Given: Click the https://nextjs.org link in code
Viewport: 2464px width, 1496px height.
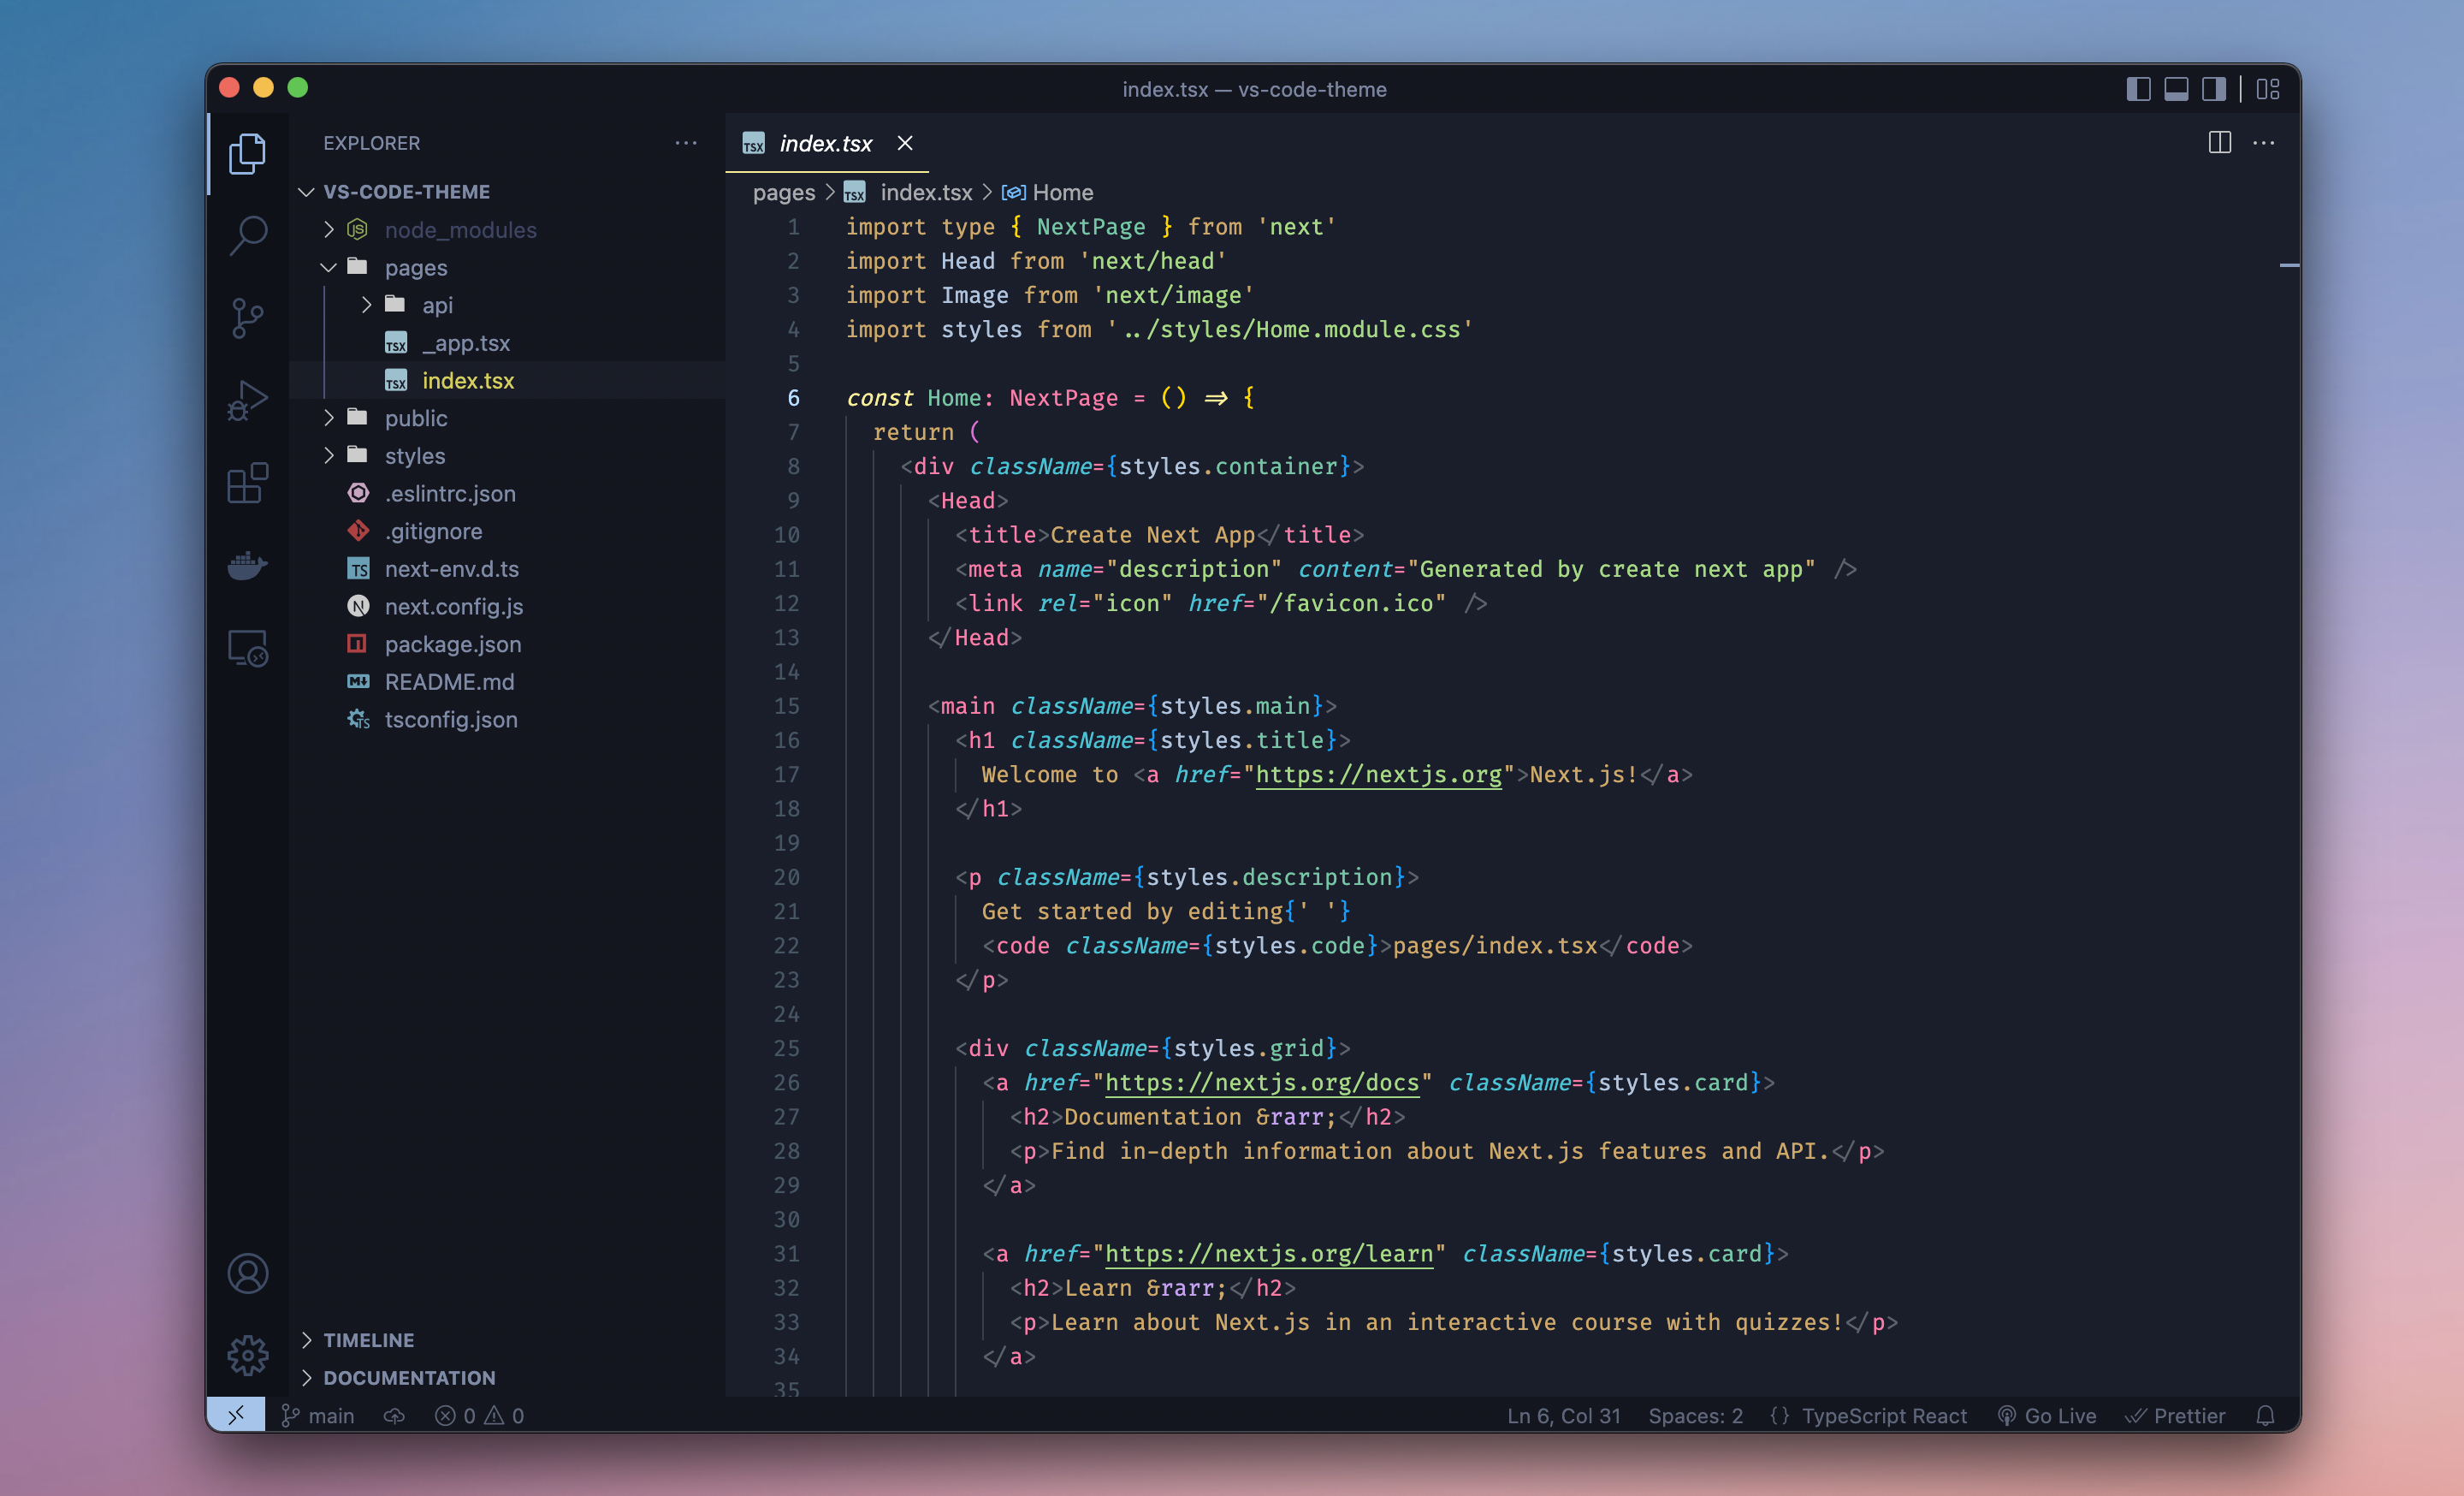Looking at the screenshot, I should point(1379,774).
